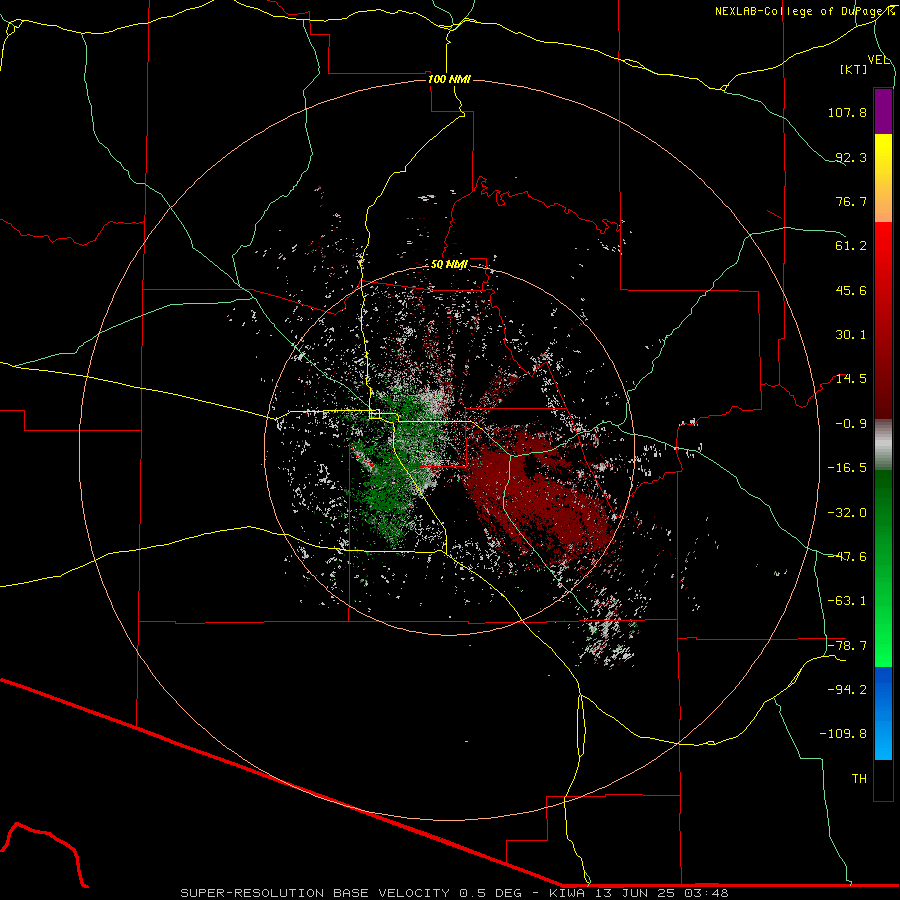Click the -109.8 value on the velocity scale

tap(844, 734)
